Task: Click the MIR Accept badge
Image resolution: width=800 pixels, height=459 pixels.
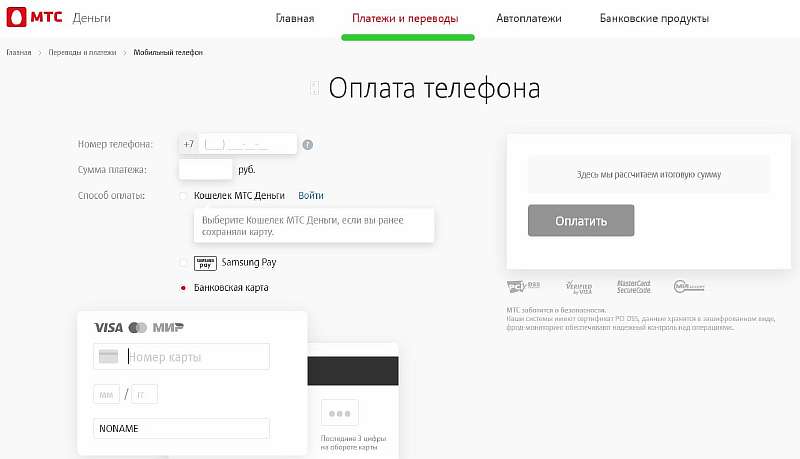Action: [x=688, y=287]
